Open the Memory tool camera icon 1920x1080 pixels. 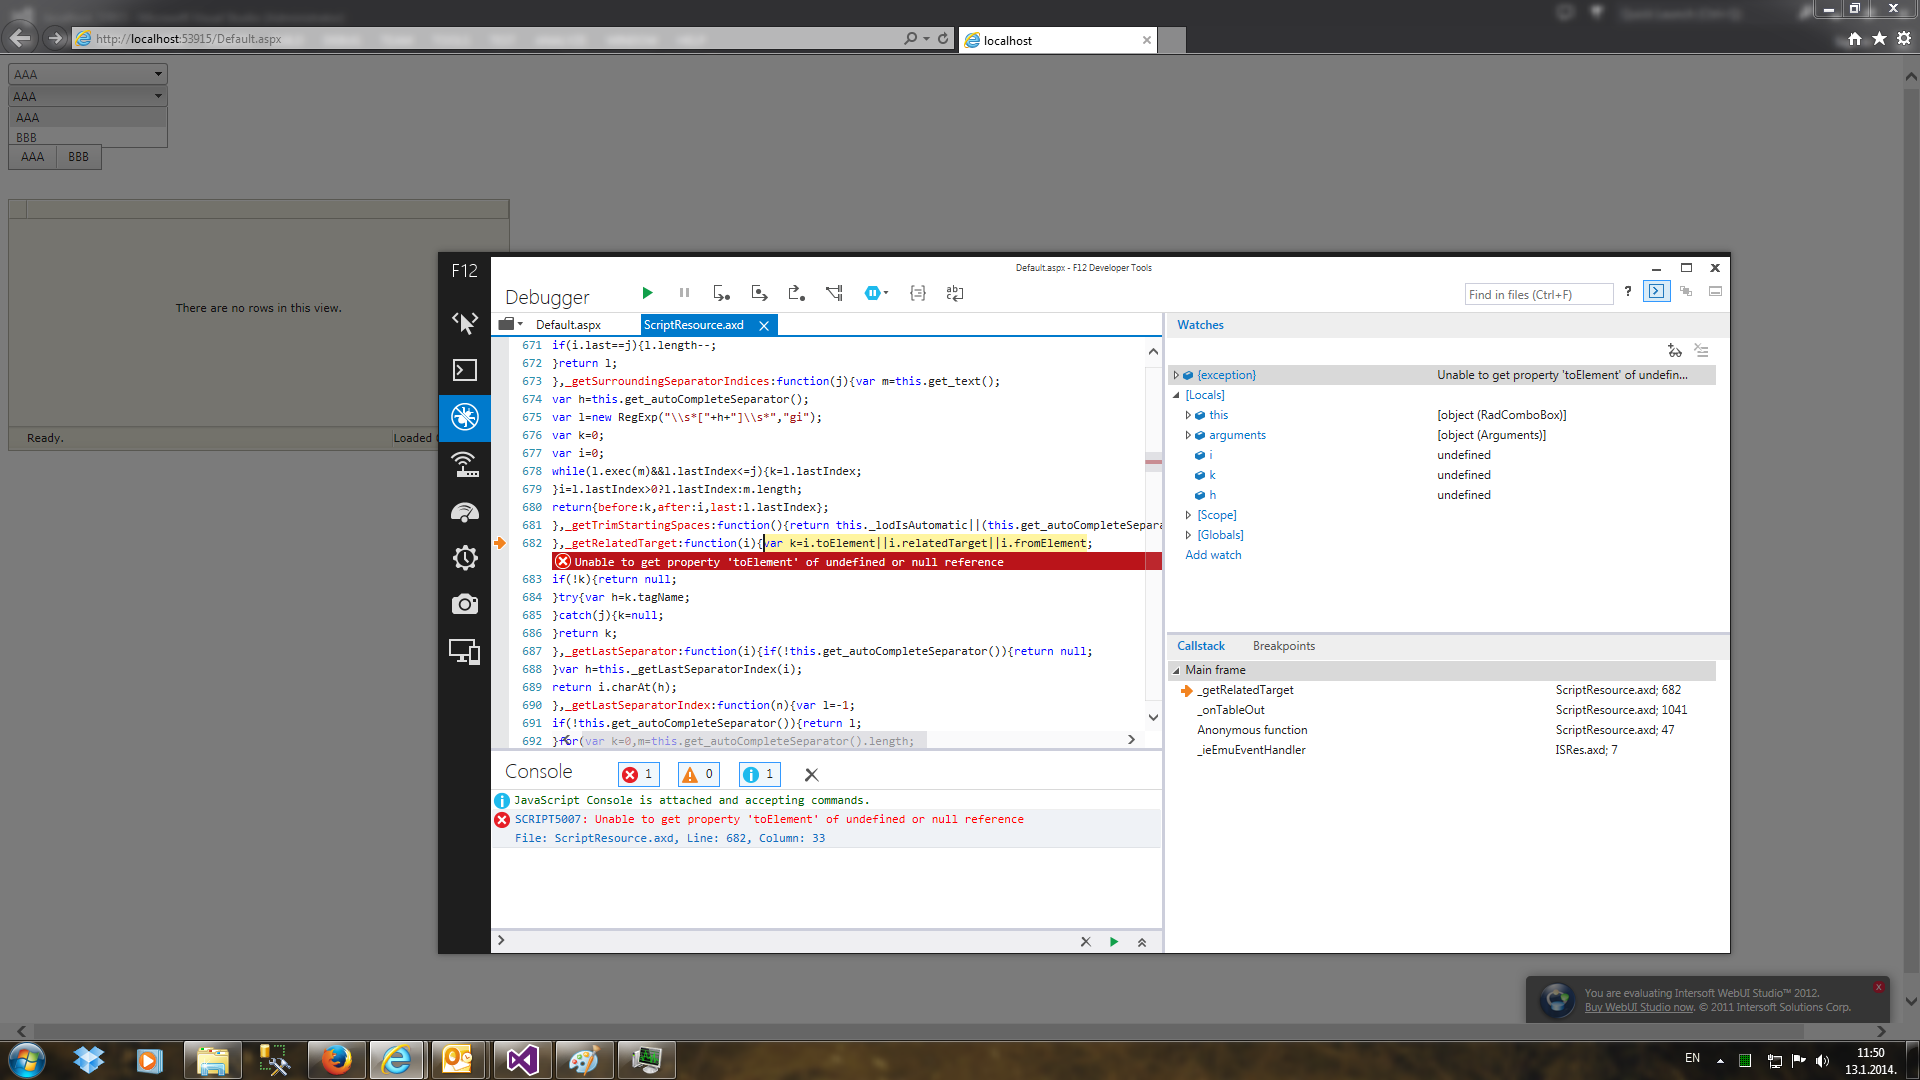tap(464, 604)
